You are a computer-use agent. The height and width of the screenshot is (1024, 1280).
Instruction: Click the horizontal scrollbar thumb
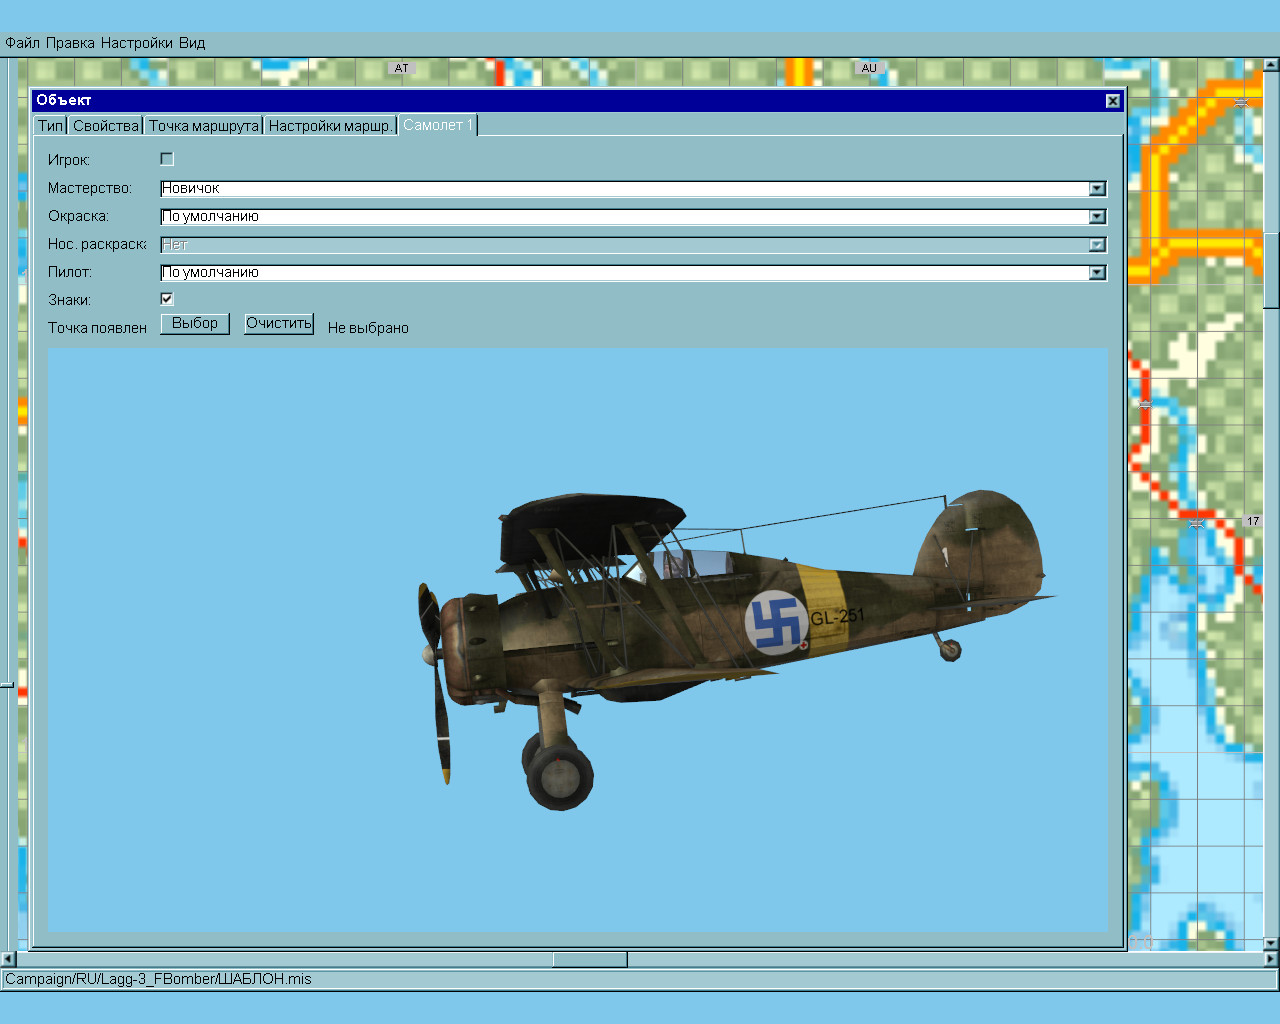590,960
